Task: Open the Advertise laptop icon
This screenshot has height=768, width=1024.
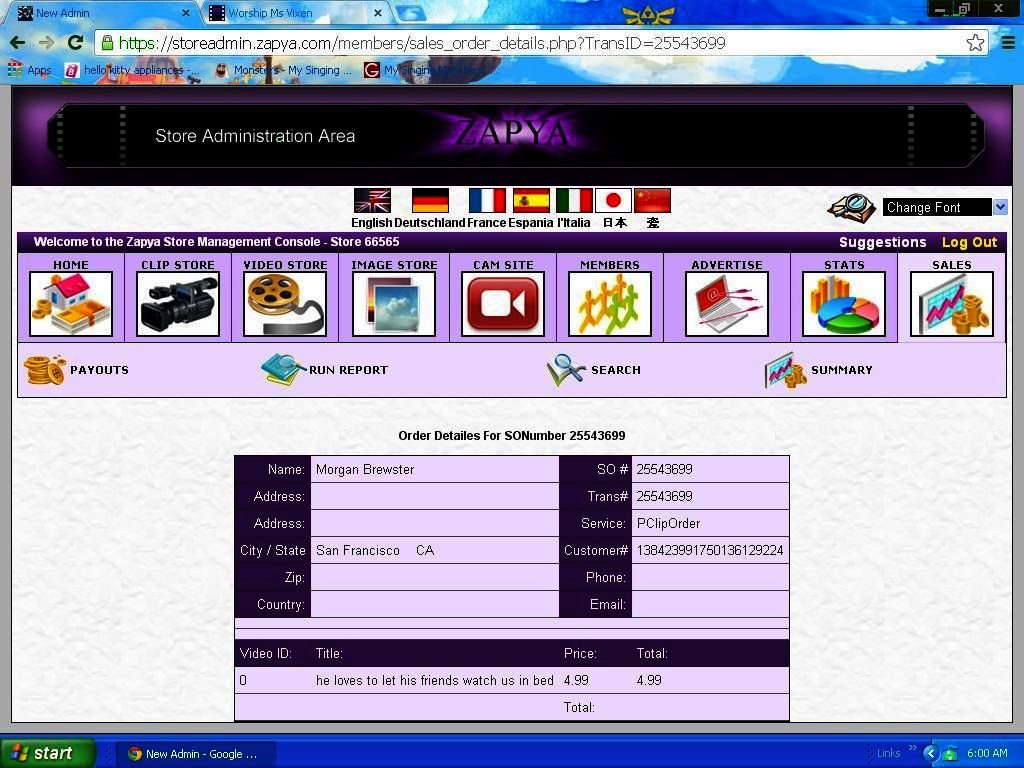Action: [727, 304]
